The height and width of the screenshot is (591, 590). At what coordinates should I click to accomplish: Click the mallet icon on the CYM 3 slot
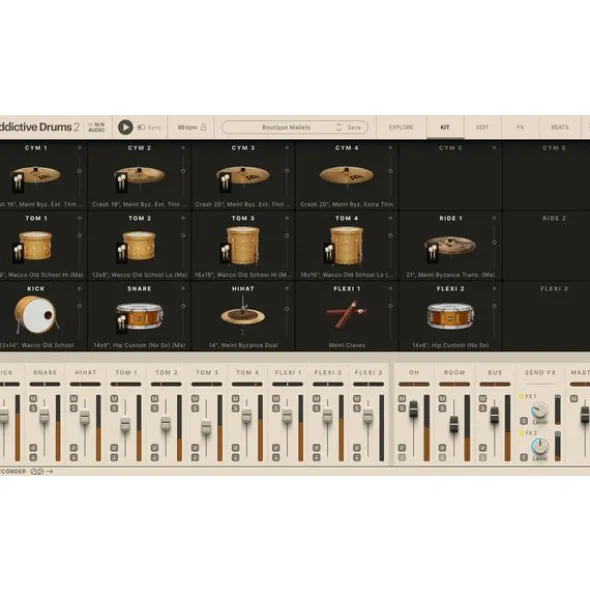(225, 183)
